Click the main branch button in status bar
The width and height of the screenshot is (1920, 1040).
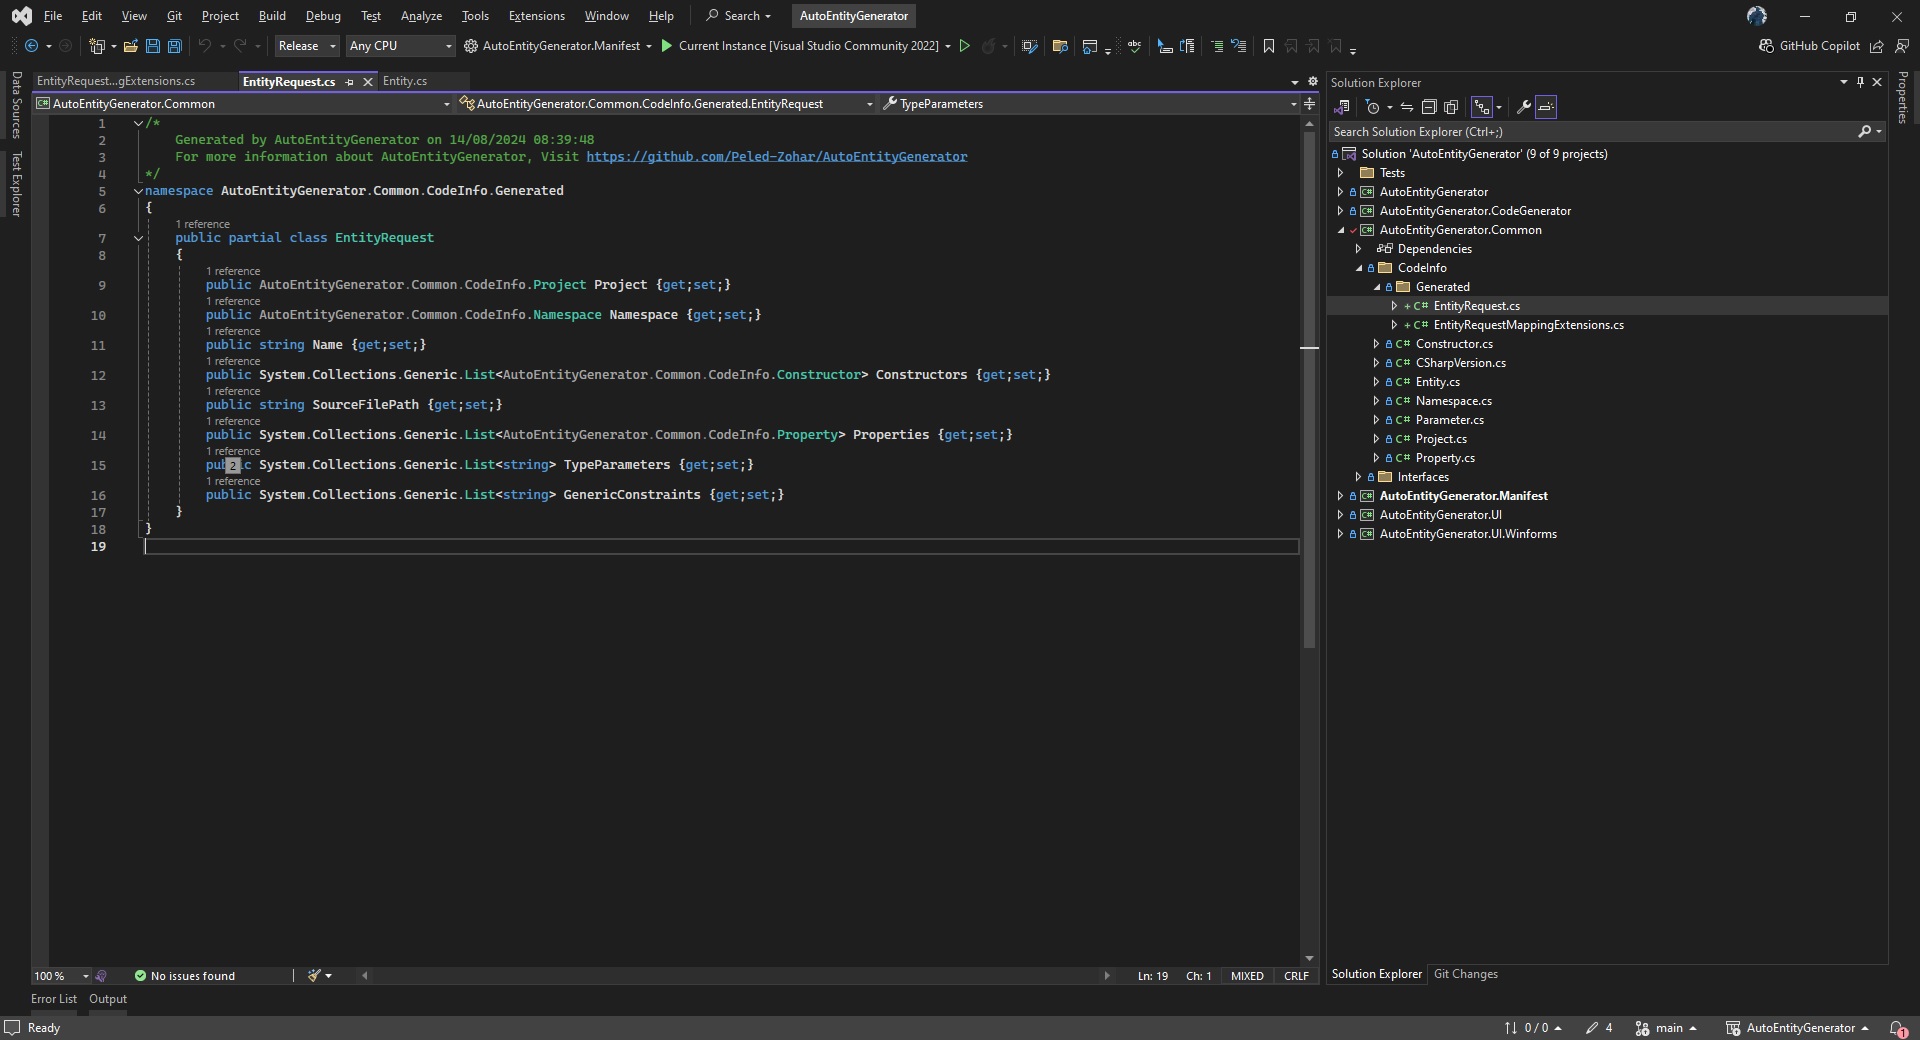coord(1666,1028)
